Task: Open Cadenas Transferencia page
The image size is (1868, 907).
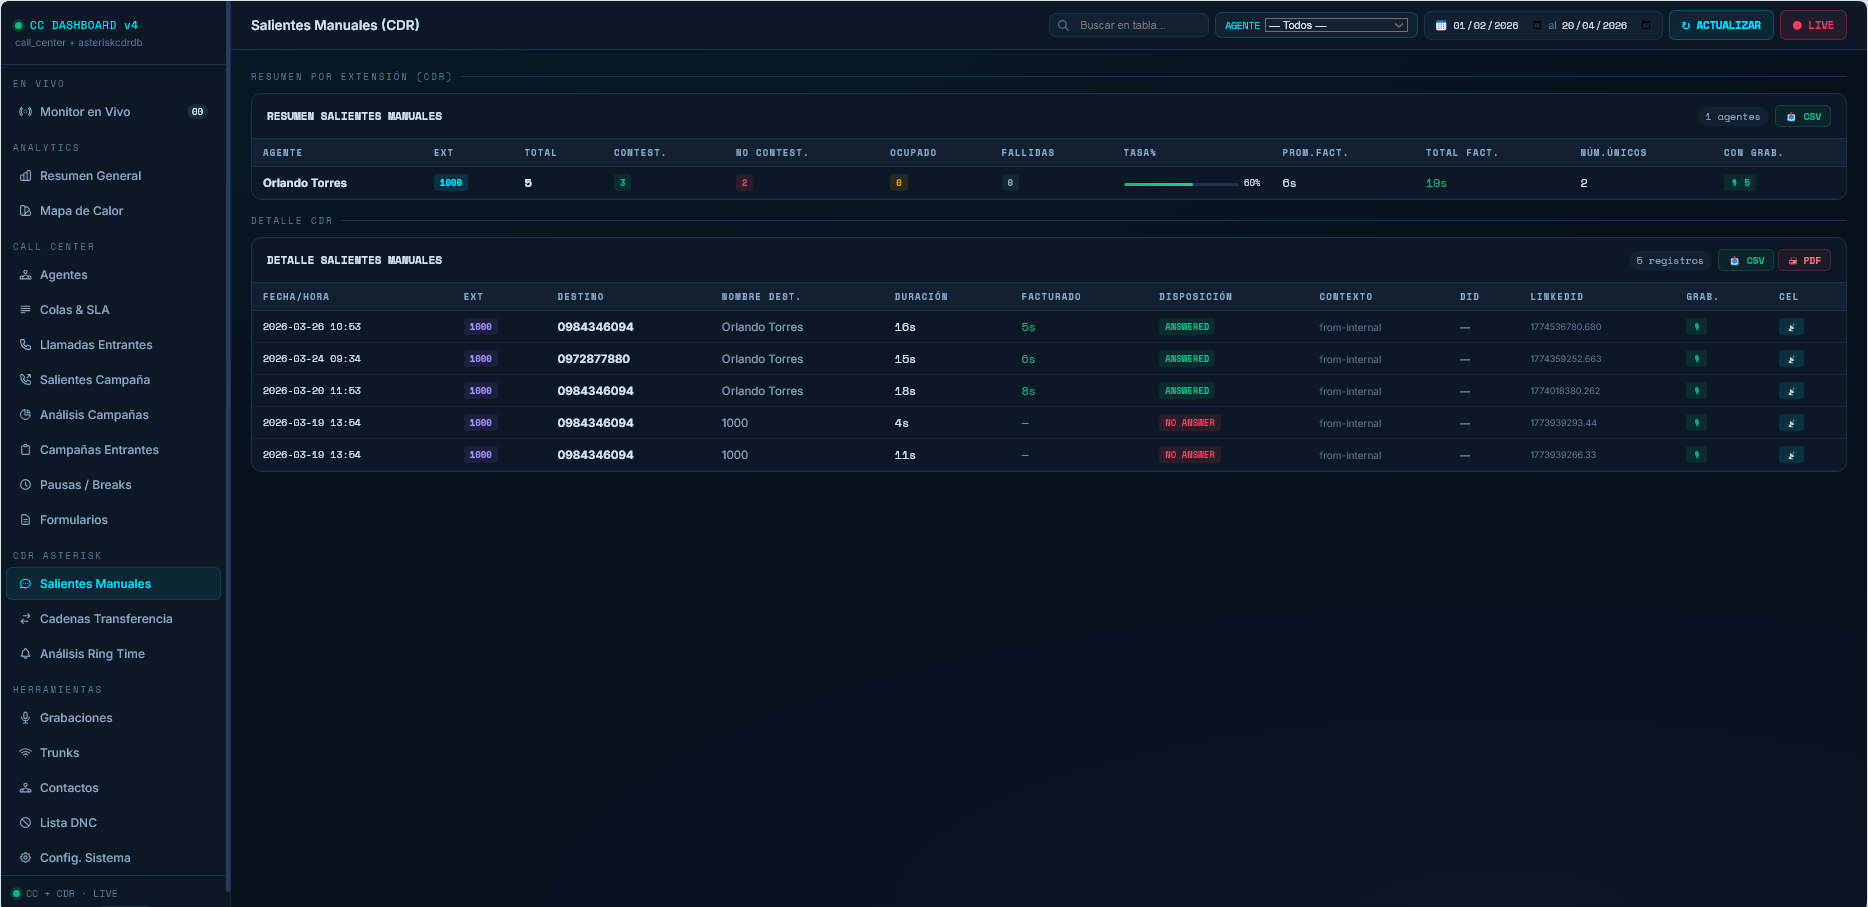Action: (x=106, y=619)
